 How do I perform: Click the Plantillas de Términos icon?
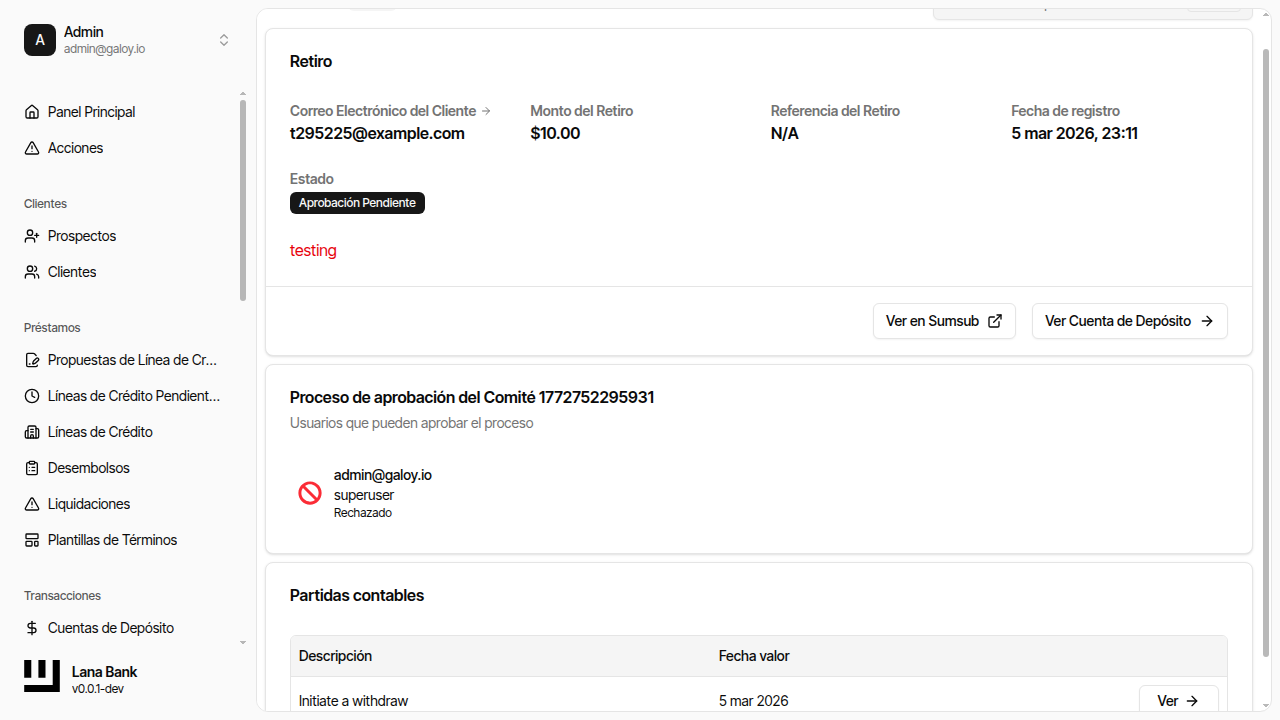pos(32,540)
